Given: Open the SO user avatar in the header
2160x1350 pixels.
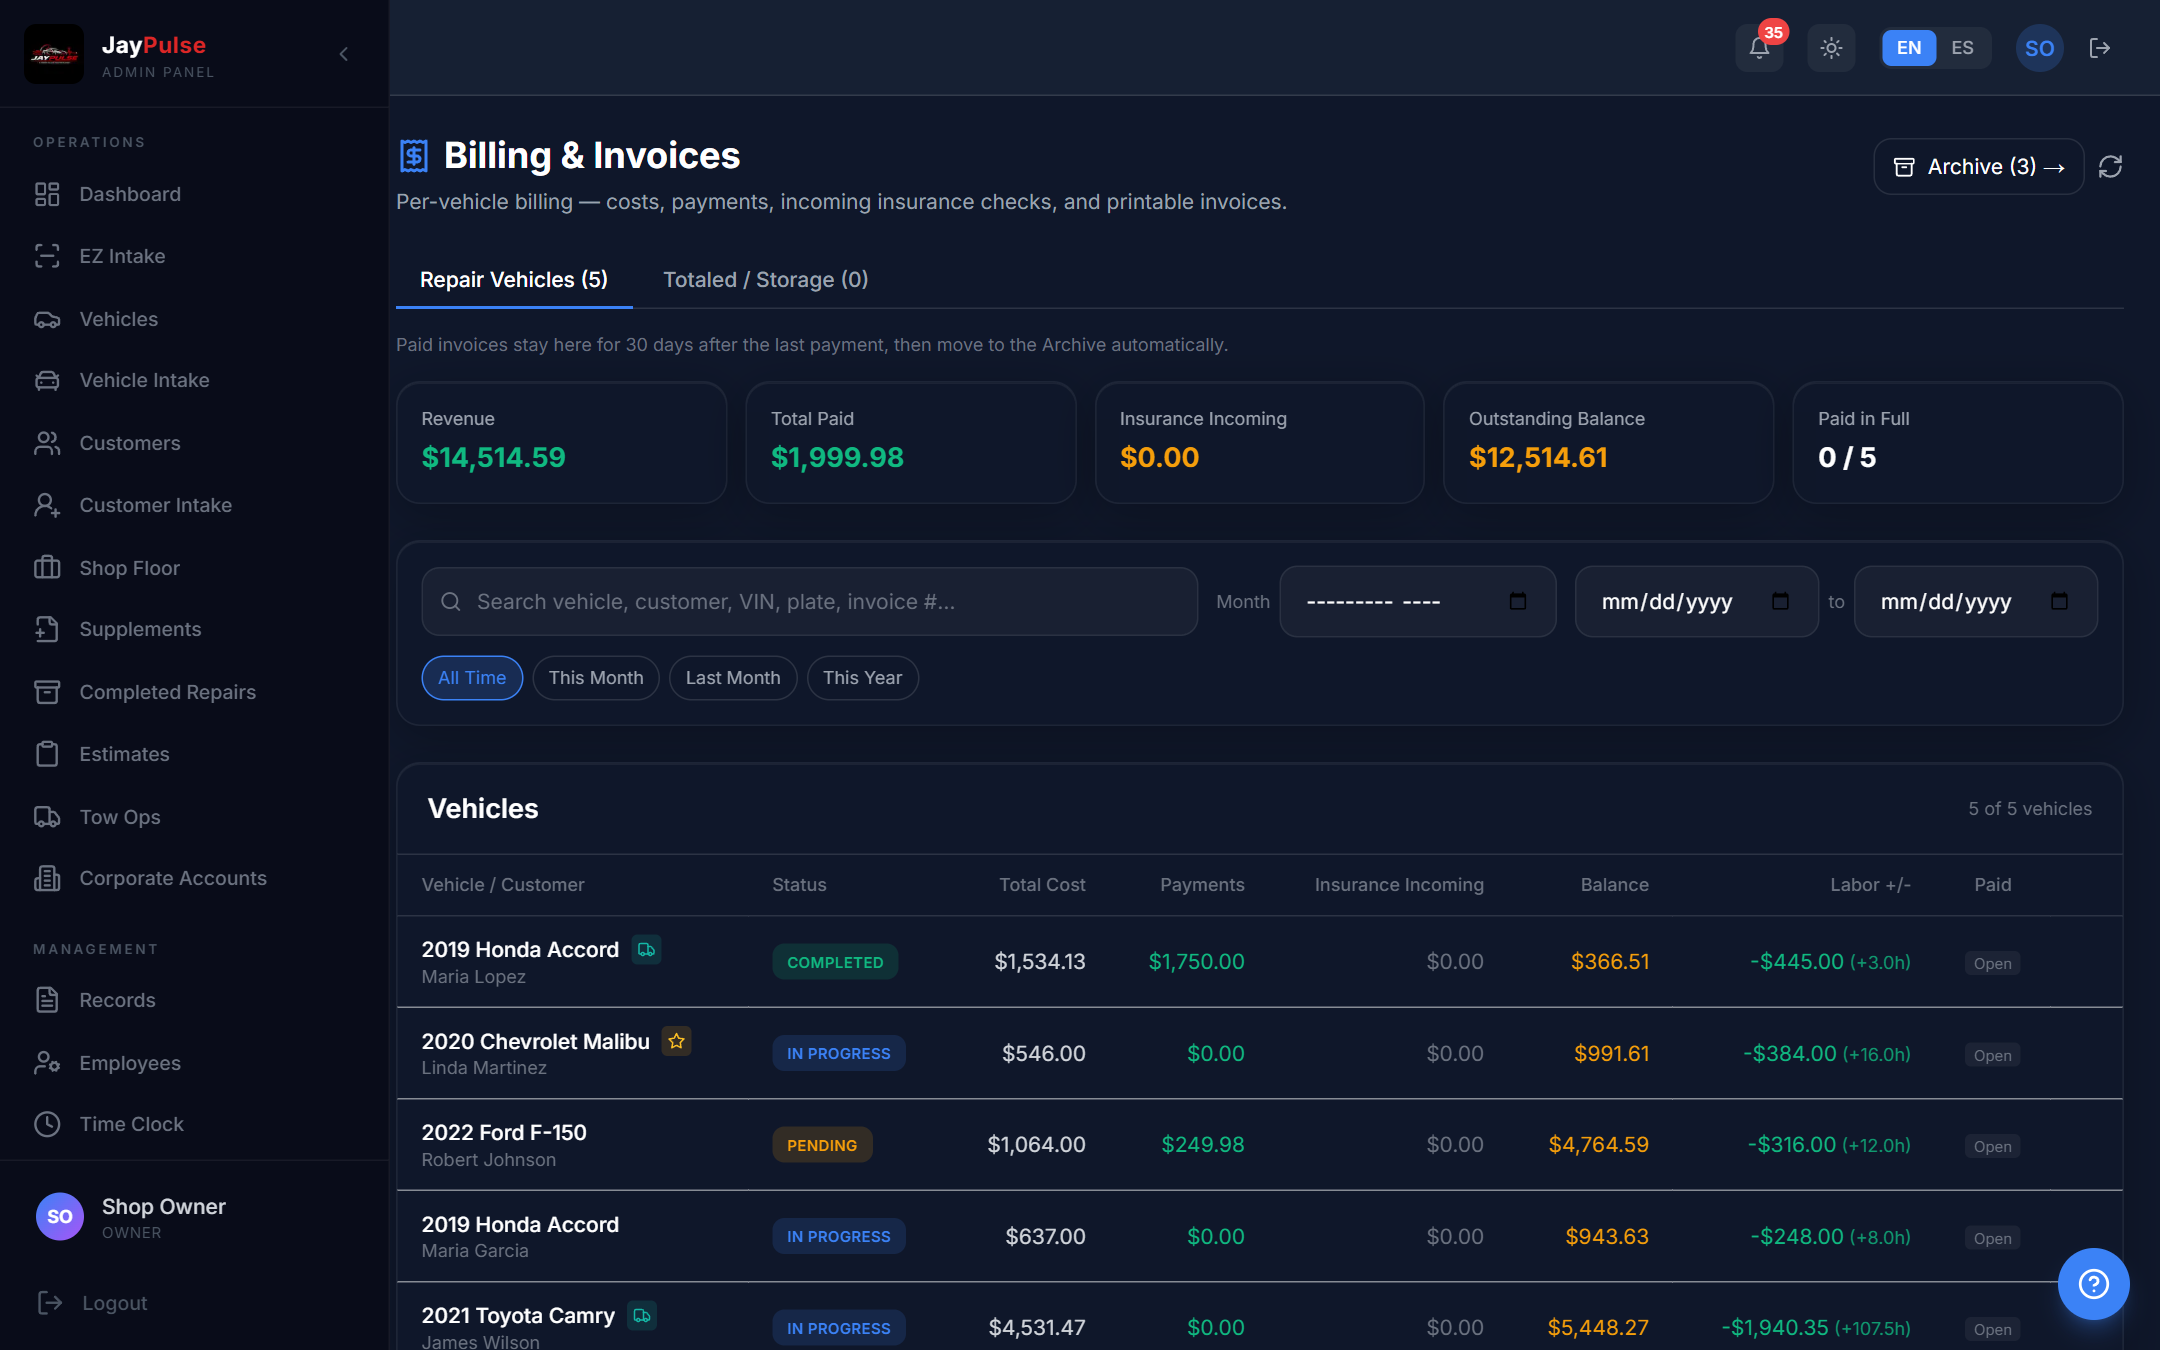Looking at the screenshot, I should point(2039,48).
